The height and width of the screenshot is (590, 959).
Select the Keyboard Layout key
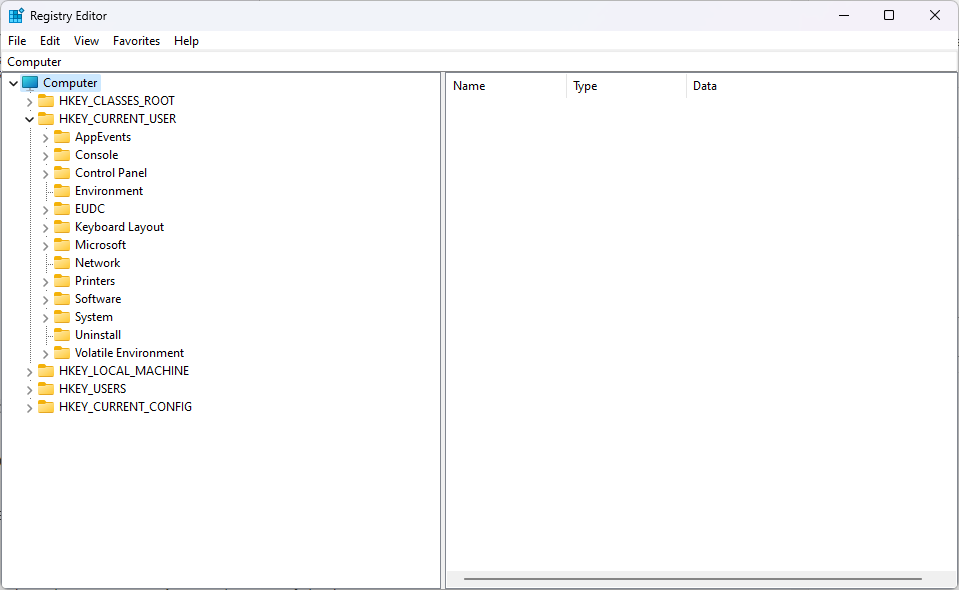coord(119,227)
